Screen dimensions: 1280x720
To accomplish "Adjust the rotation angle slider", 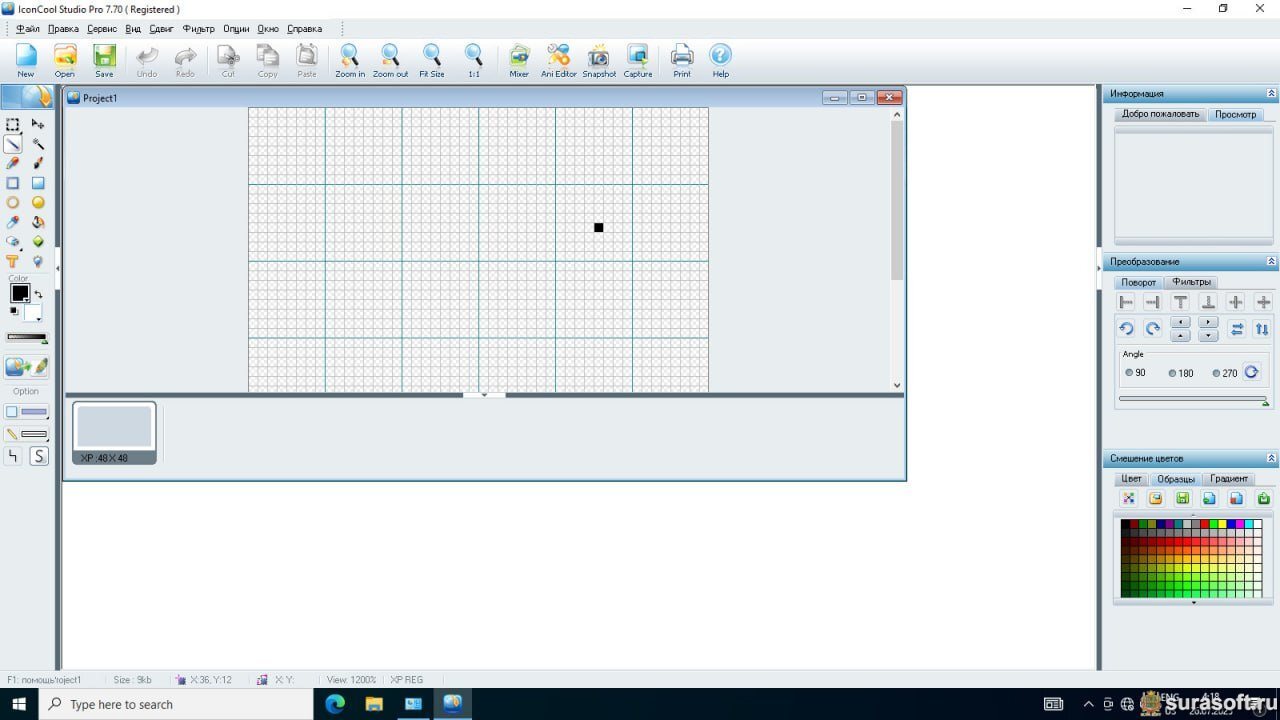I will click(x=1193, y=399).
